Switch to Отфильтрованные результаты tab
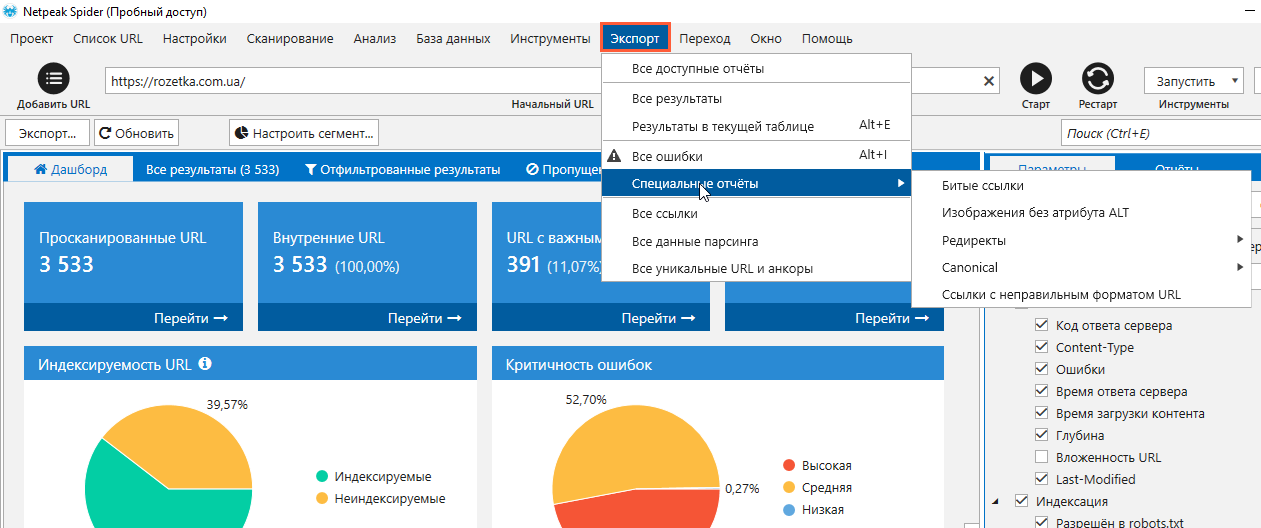The width and height of the screenshot is (1261, 528). pyautogui.click(x=403, y=169)
